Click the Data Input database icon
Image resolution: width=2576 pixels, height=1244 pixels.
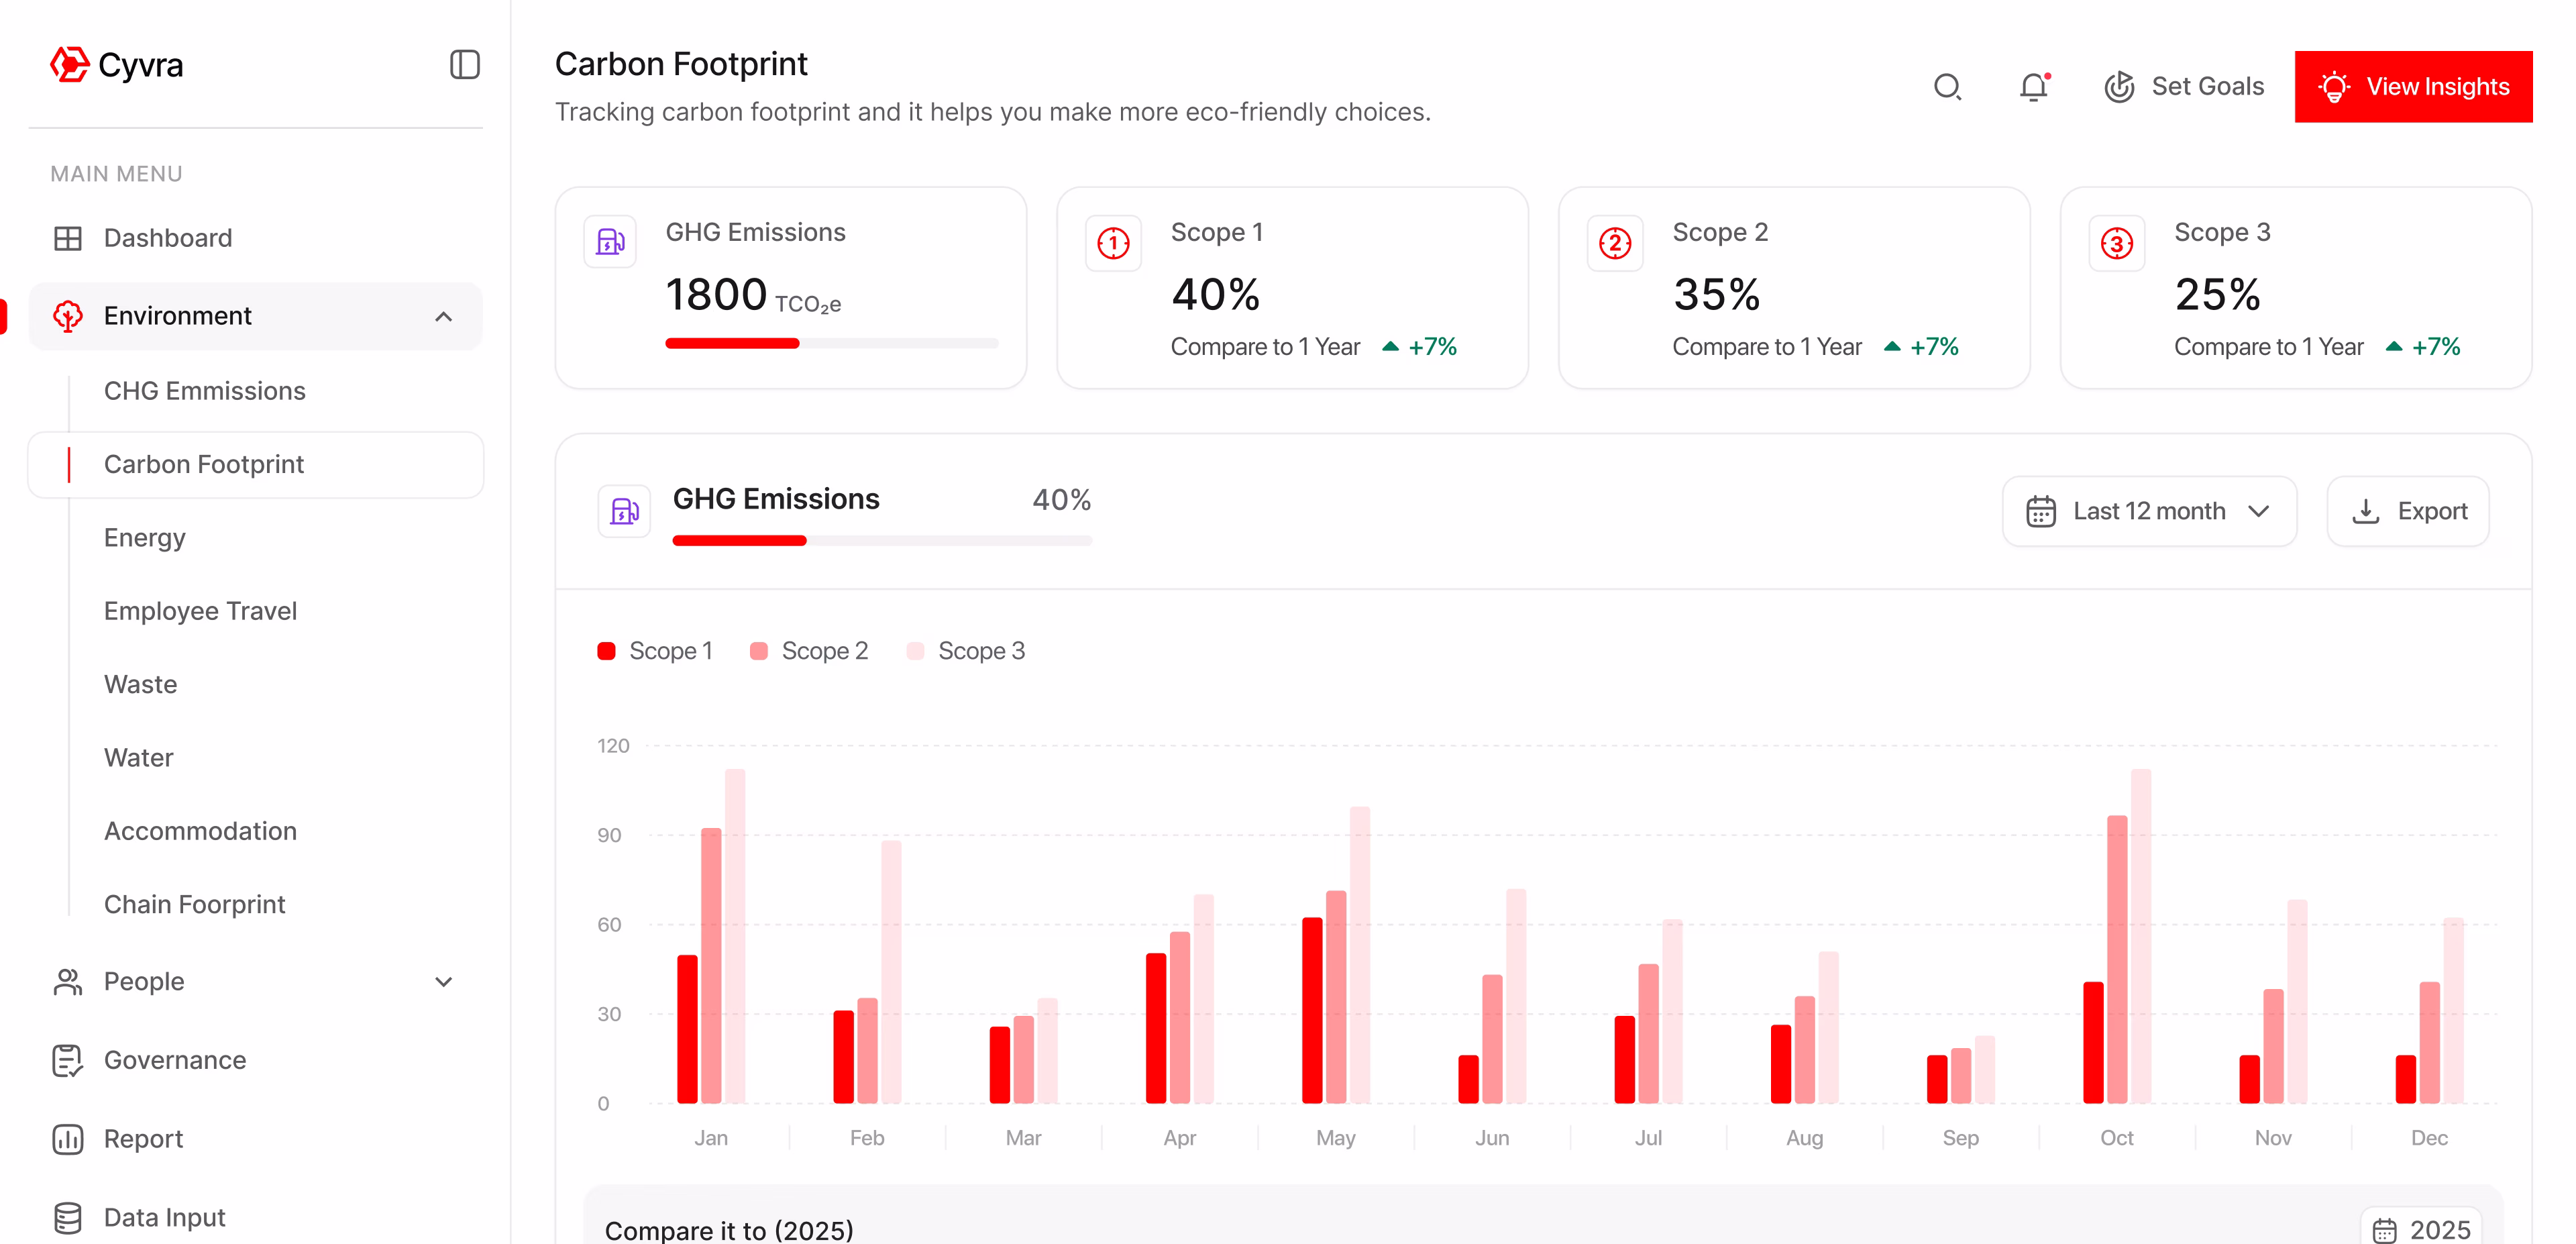point(67,1217)
